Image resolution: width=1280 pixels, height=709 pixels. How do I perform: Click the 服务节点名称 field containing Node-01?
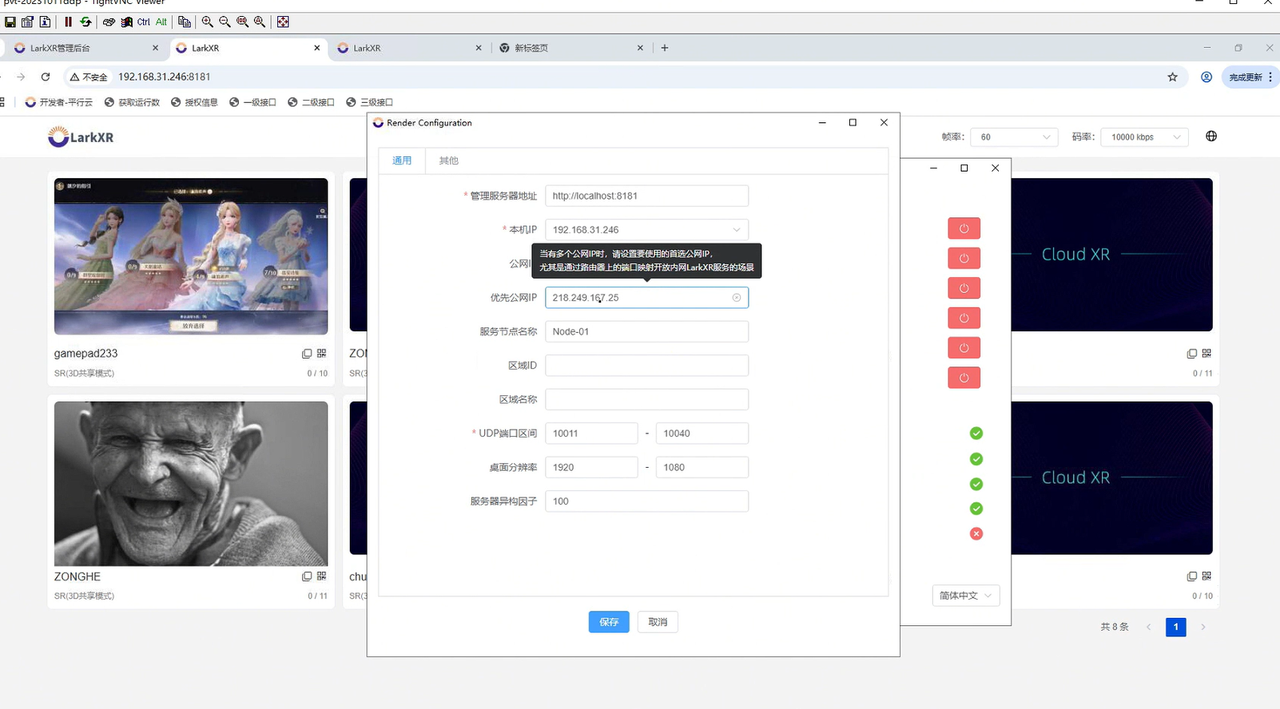pyautogui.click(x=647, y=332)
